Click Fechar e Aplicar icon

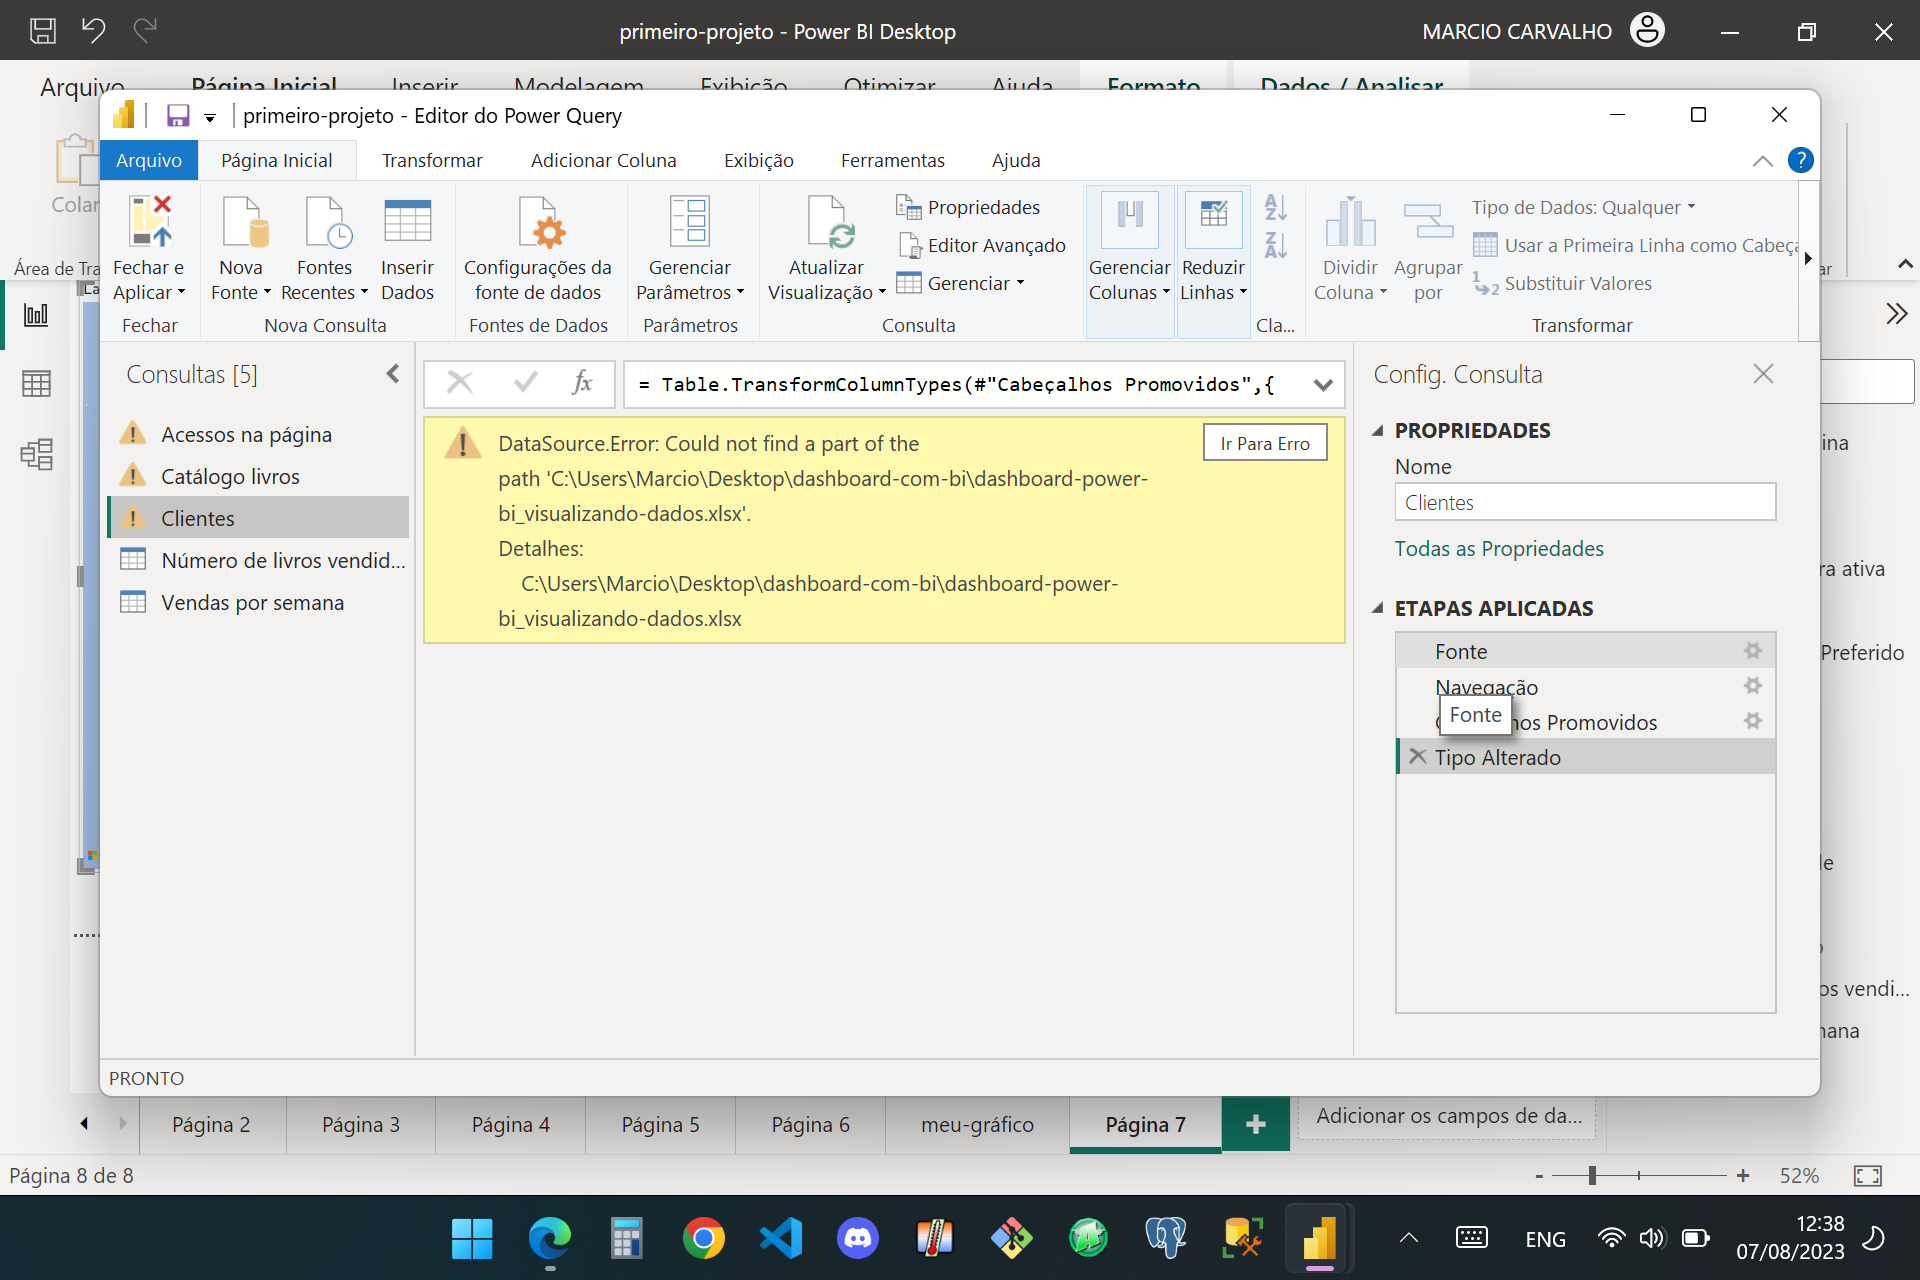pyautogui.click(x=150, y=222)
